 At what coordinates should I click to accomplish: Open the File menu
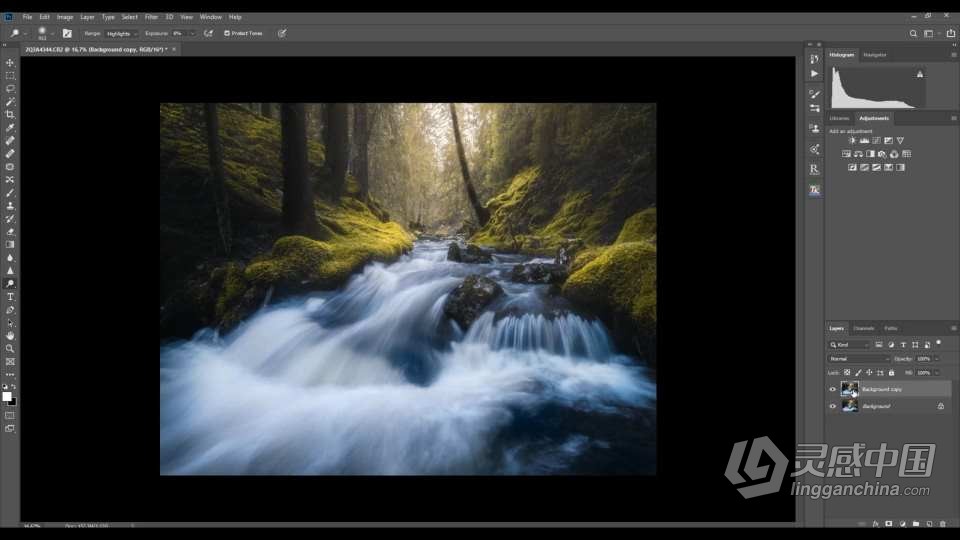(x=27, y=17)
